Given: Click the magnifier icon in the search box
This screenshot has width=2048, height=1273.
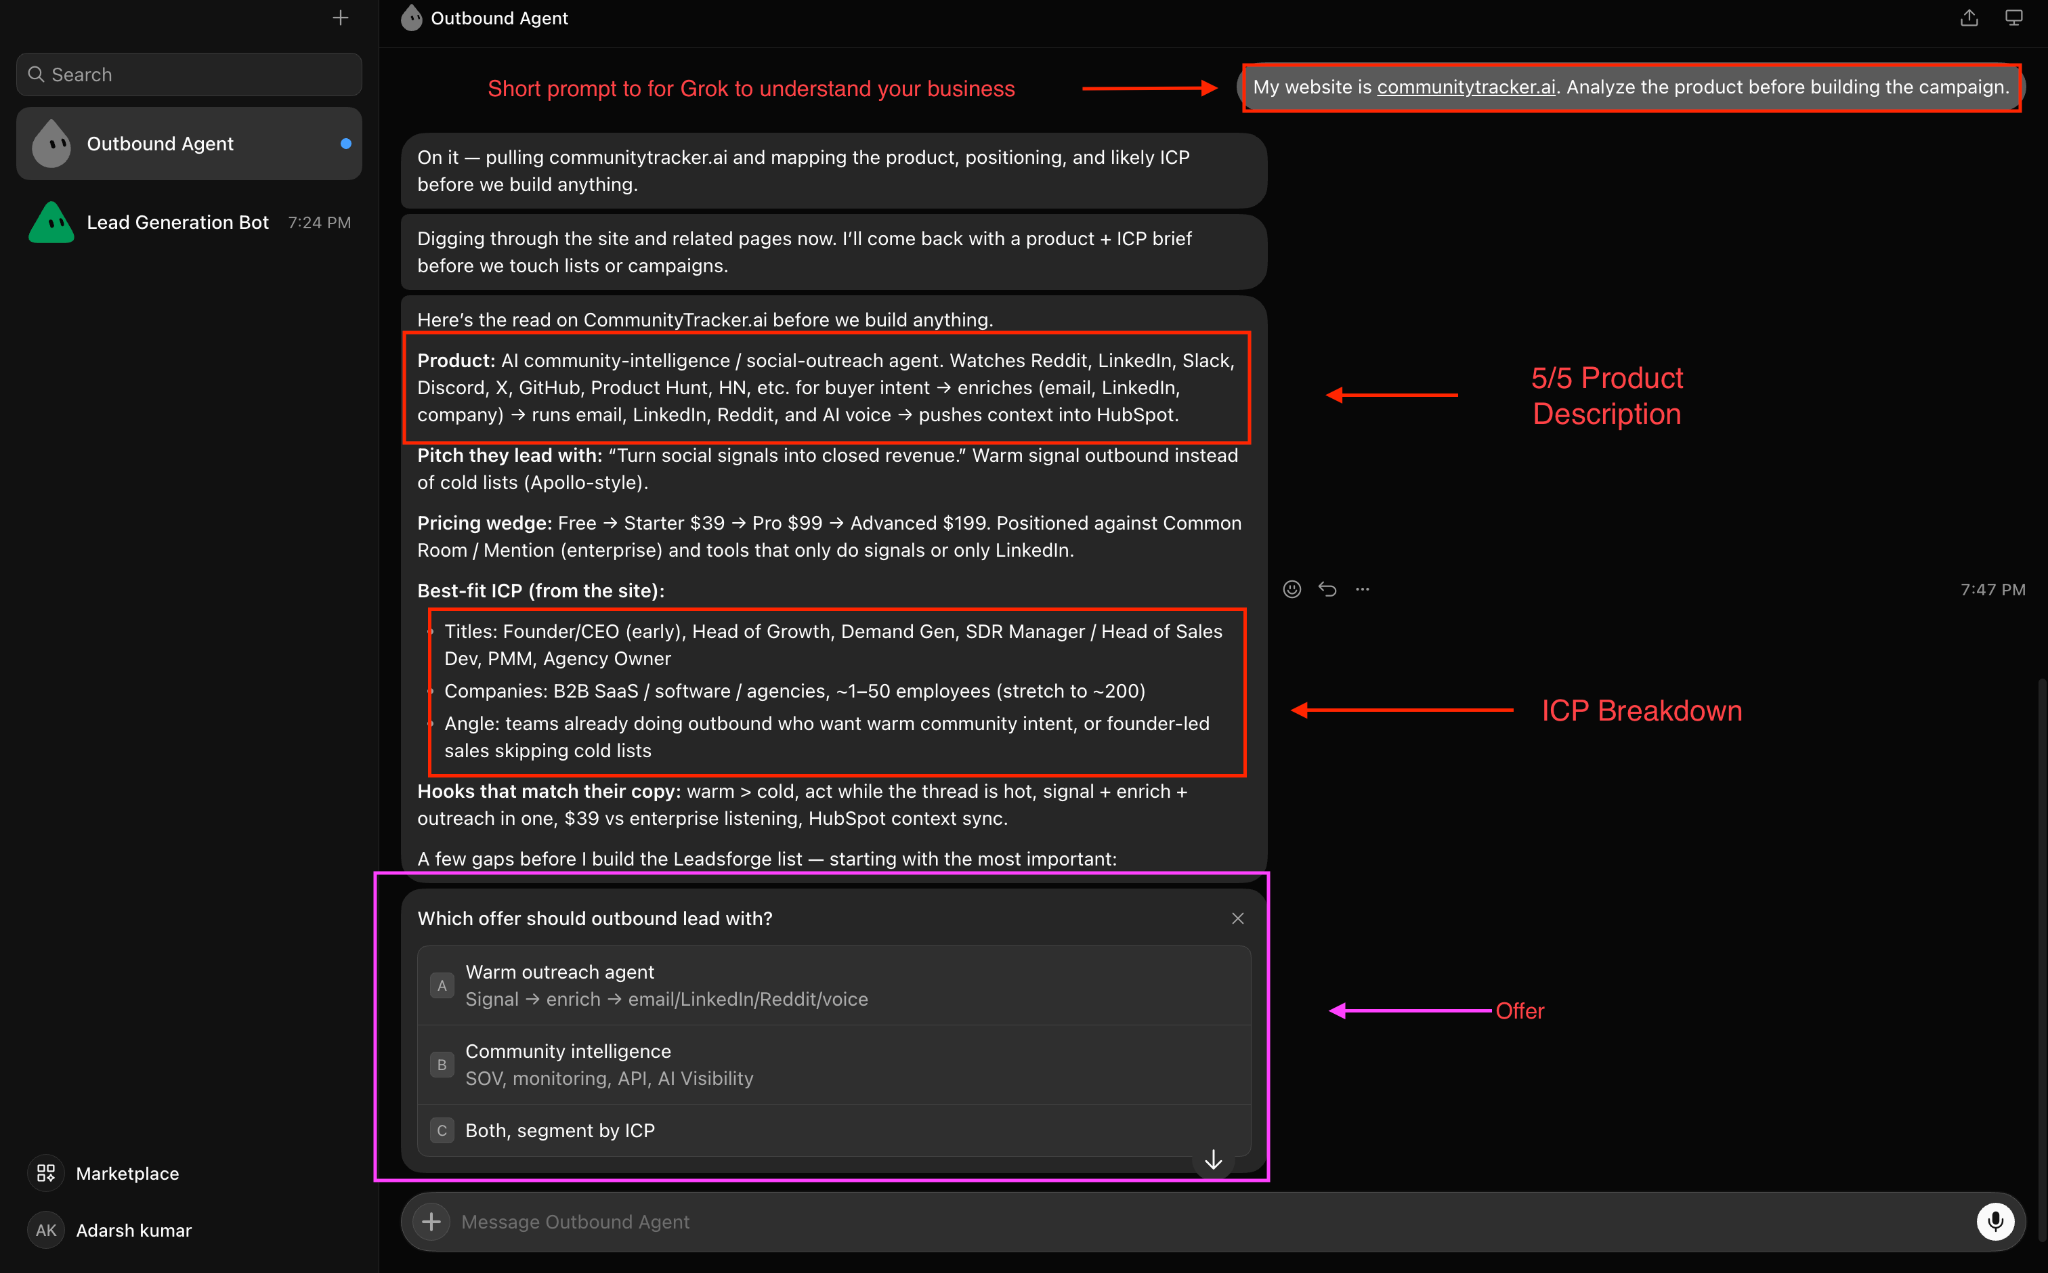Looking at the screenshot, I should (x=36, y=74).
